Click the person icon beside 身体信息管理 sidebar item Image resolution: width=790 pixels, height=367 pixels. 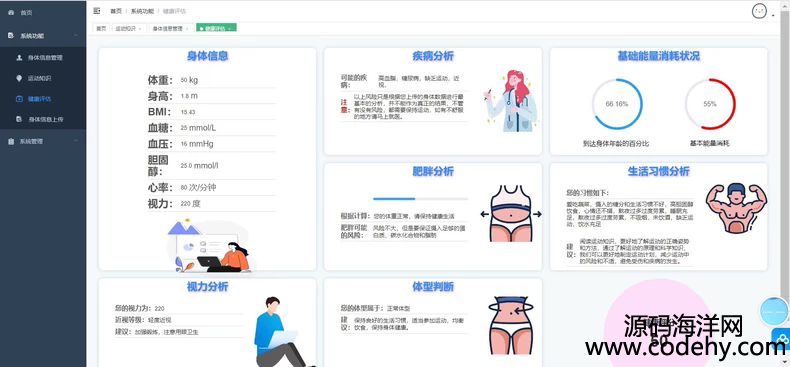tap(19, 57)
